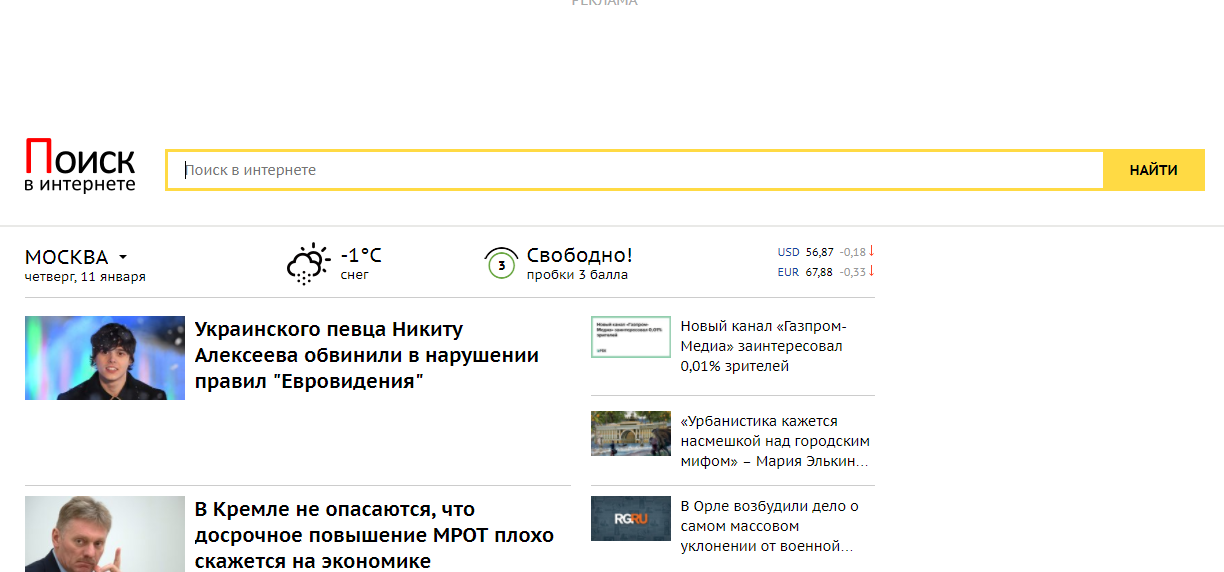Click the red USD down arrow
Image resolution: width=1224 pixels, height=572 pixels.
pos(871,251)
